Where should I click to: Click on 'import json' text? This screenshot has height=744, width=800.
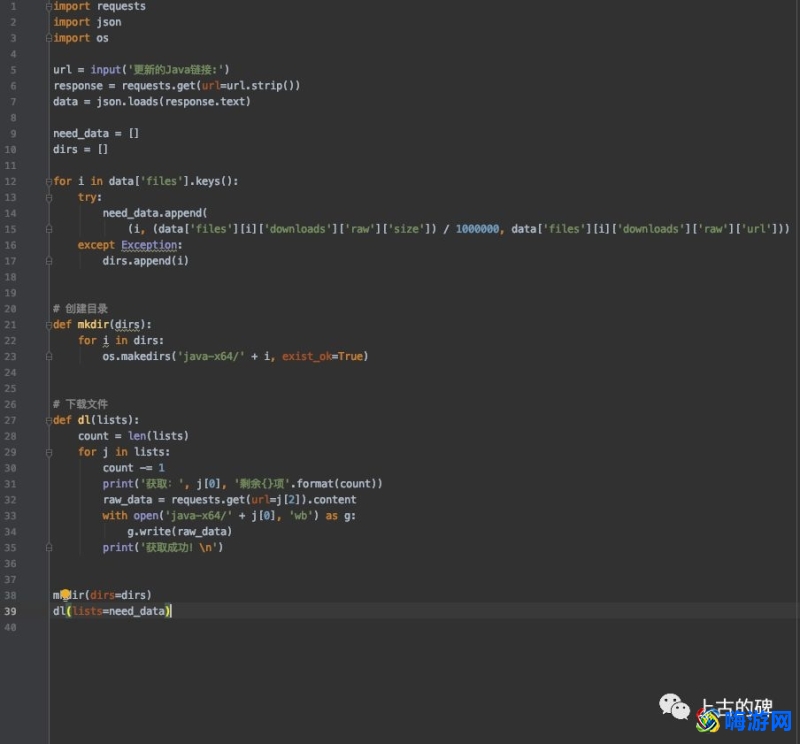pyautogui.click(x=87, y=22)
